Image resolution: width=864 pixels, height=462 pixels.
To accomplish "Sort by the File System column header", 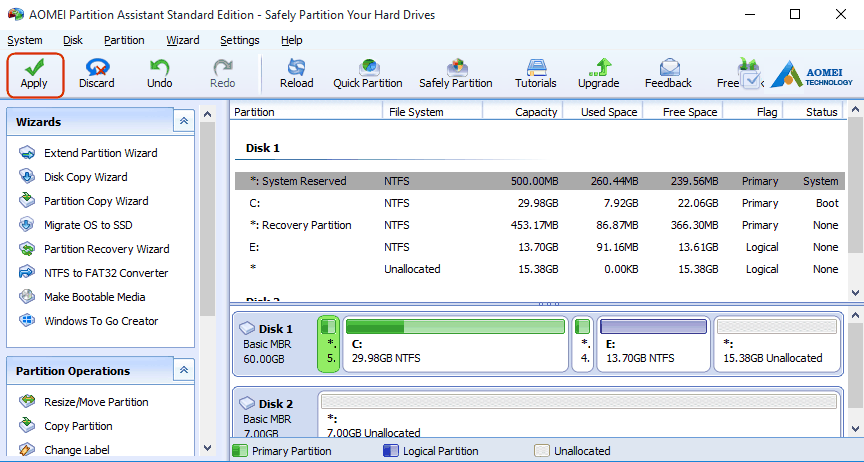I will pos(433,112).
